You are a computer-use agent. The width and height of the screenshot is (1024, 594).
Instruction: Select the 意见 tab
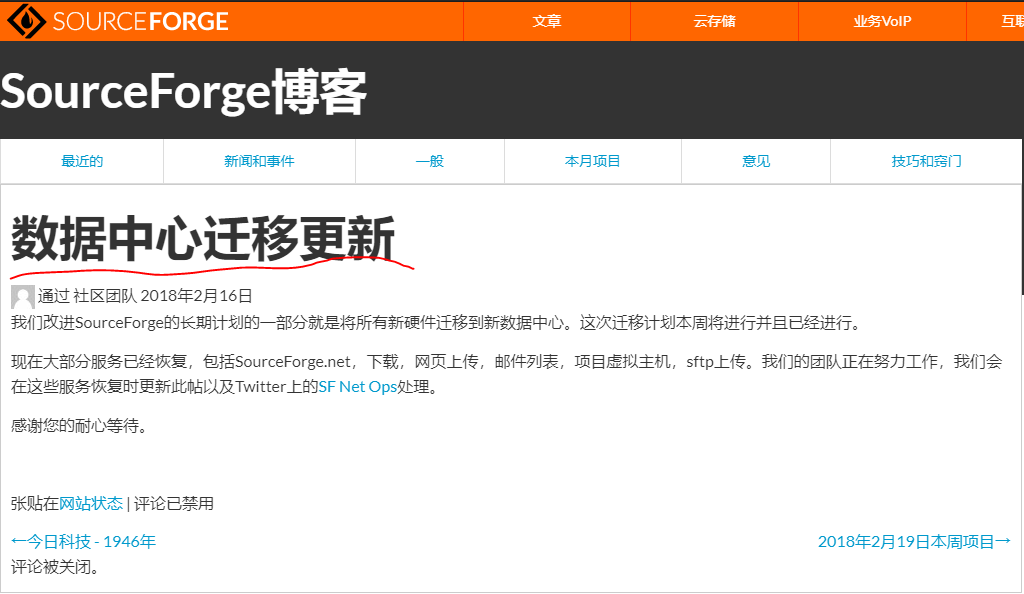pyautogui.click(x=756, y=161)
